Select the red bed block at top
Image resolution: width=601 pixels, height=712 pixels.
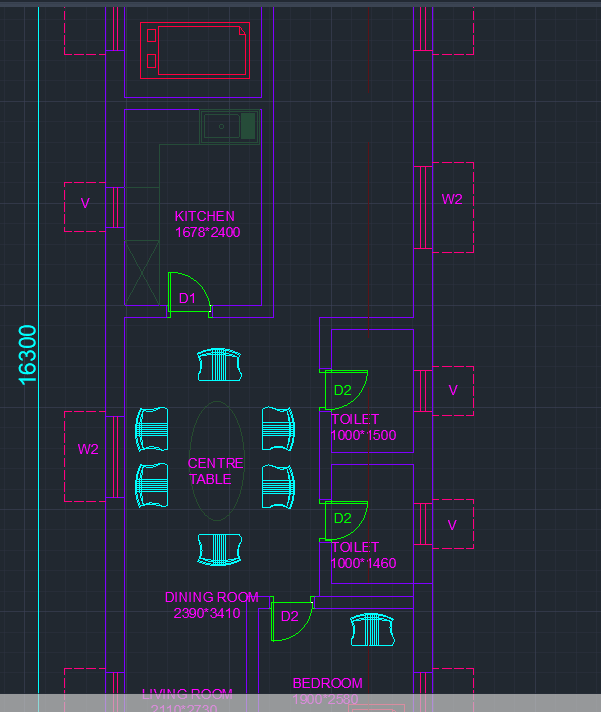coord(195,50)
